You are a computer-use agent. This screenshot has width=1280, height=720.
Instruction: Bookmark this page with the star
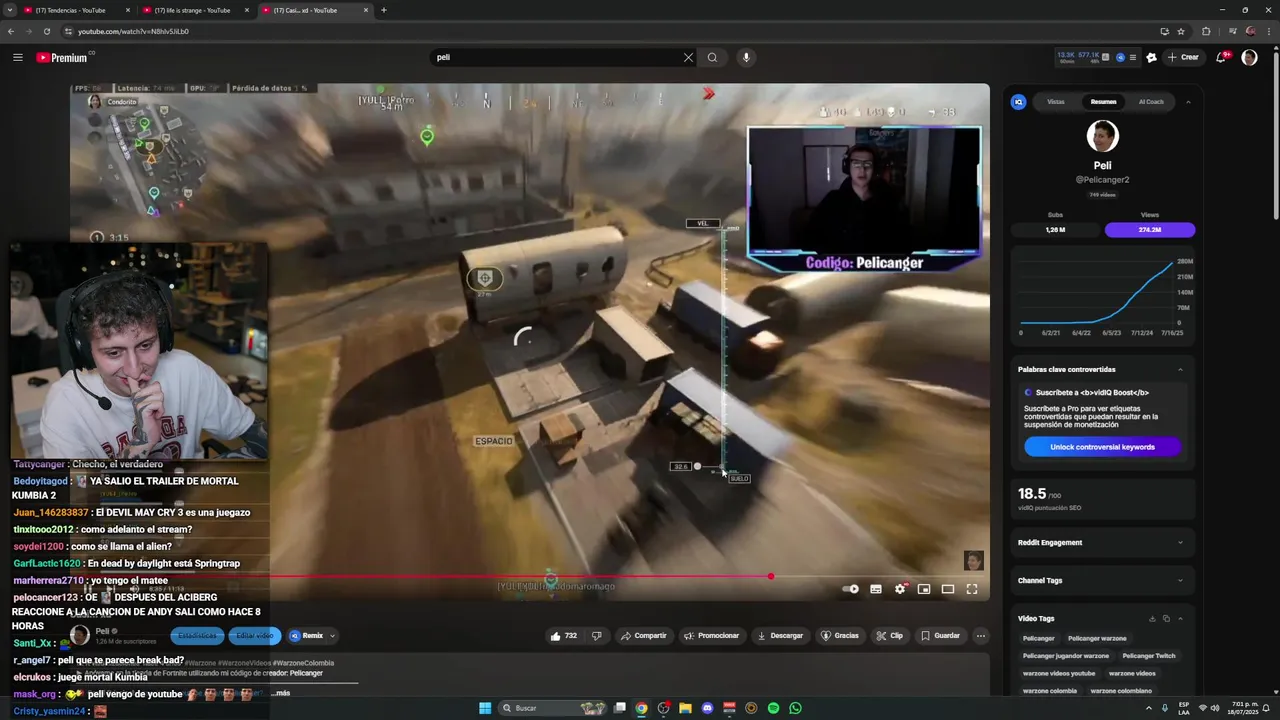(1181, 31)
